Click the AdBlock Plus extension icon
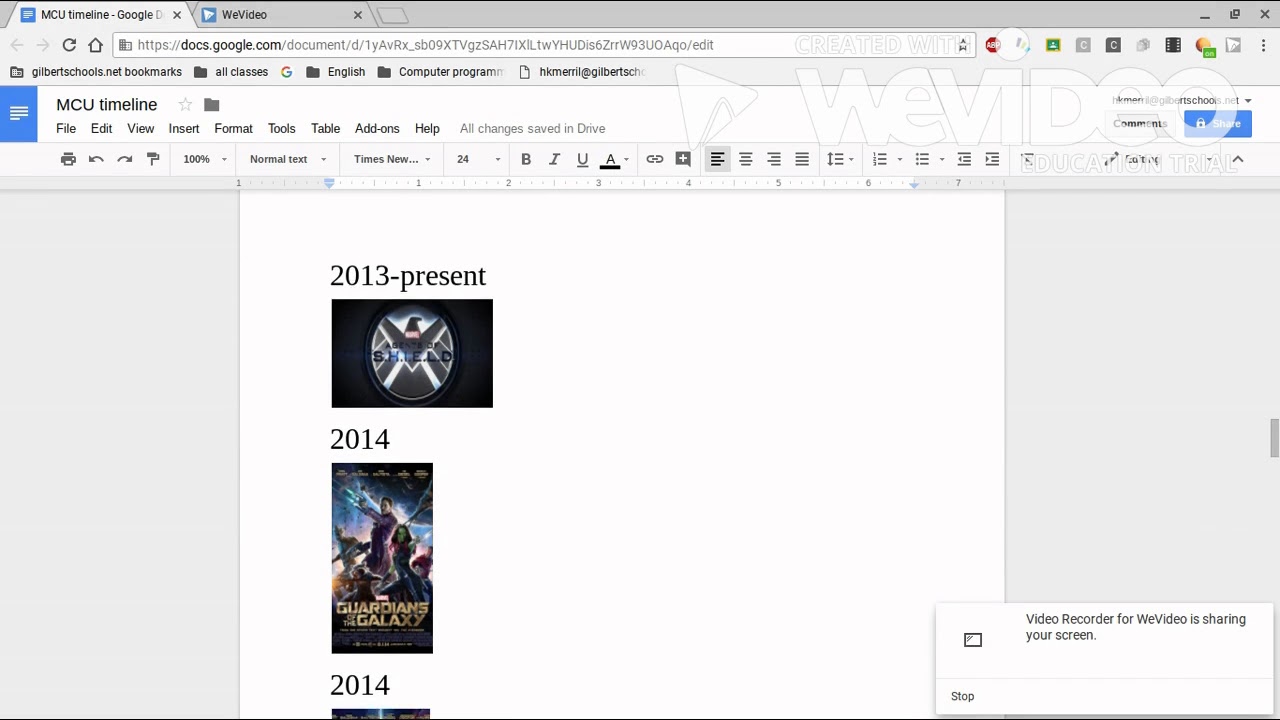1280x720 pixels. pos(993,45)
